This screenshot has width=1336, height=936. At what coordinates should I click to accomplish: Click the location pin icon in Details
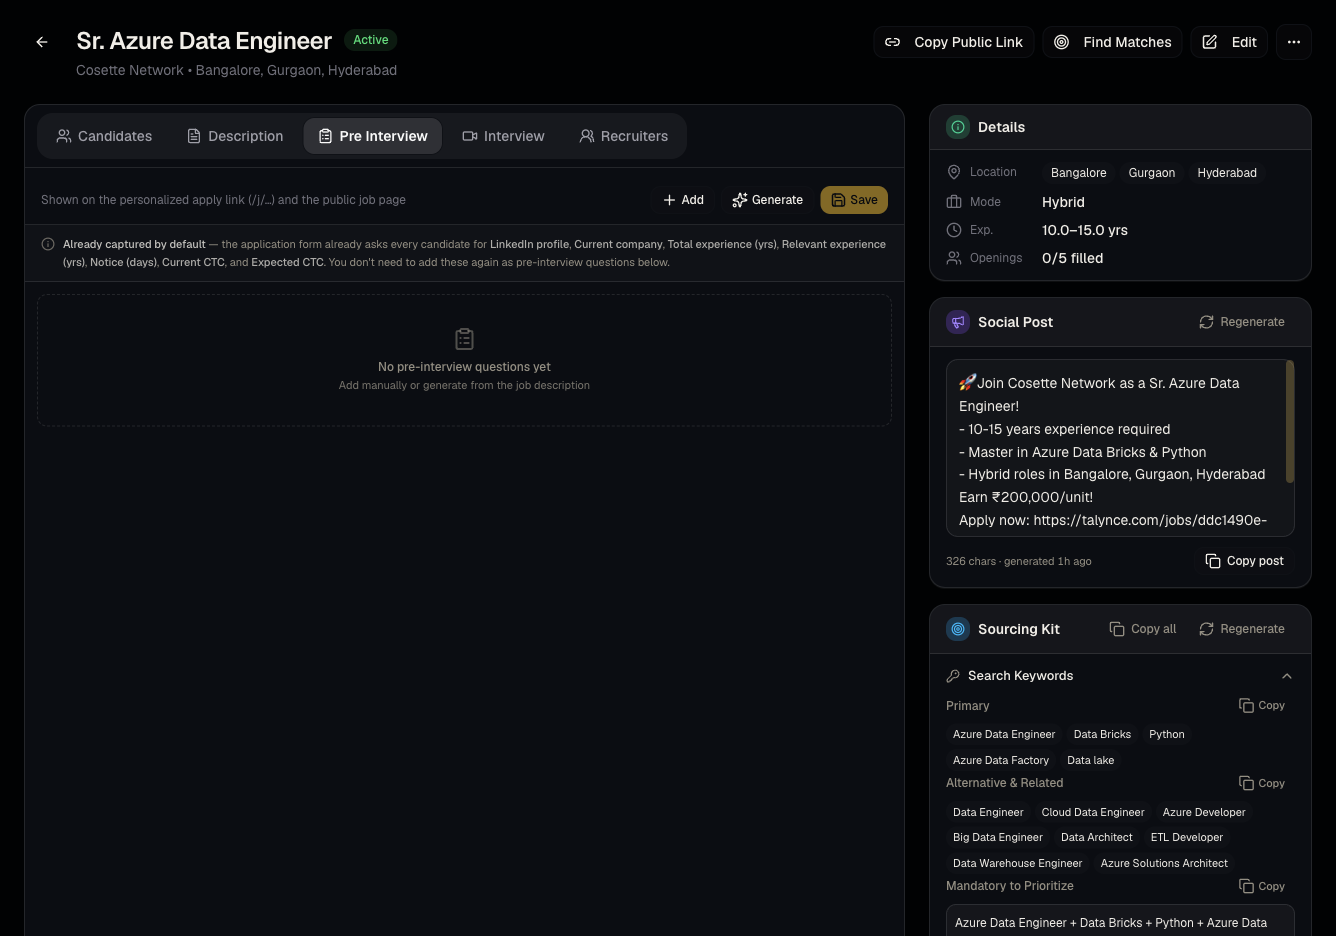pyautogui.click(x=954, y=172)
